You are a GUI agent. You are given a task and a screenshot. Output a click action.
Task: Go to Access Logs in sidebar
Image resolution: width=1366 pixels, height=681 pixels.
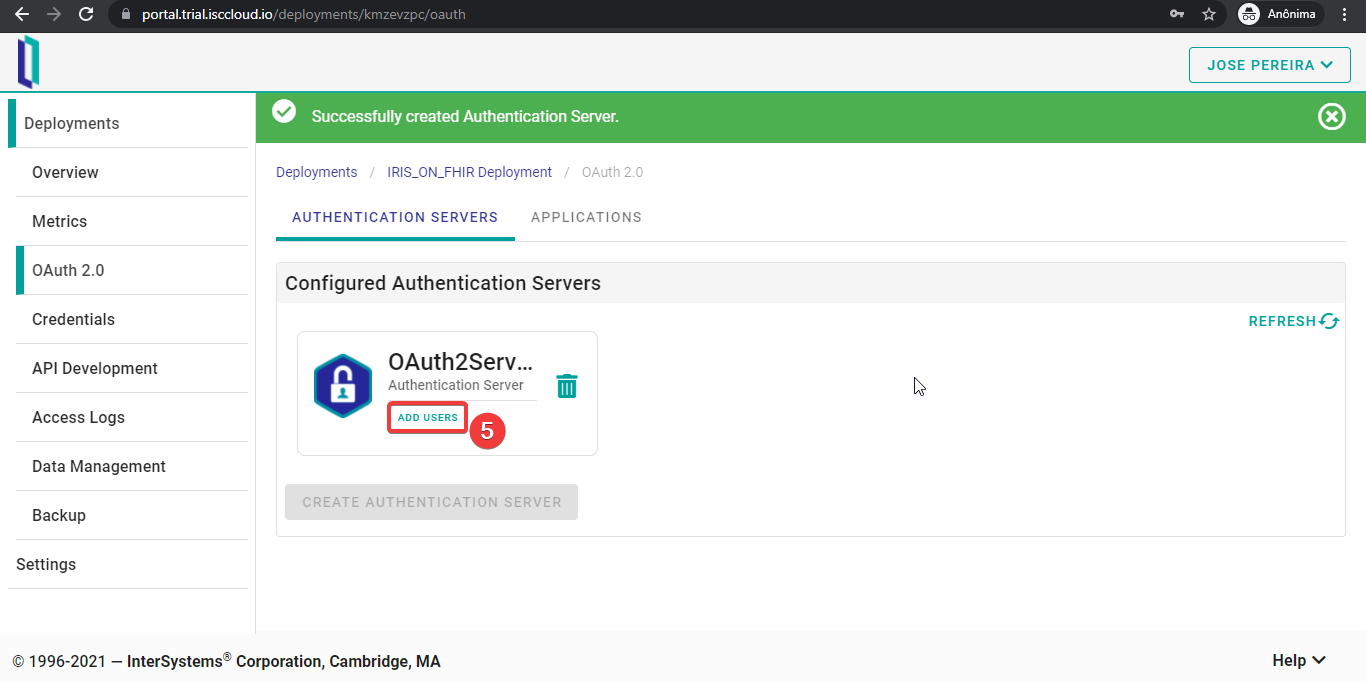pos(132,417)
